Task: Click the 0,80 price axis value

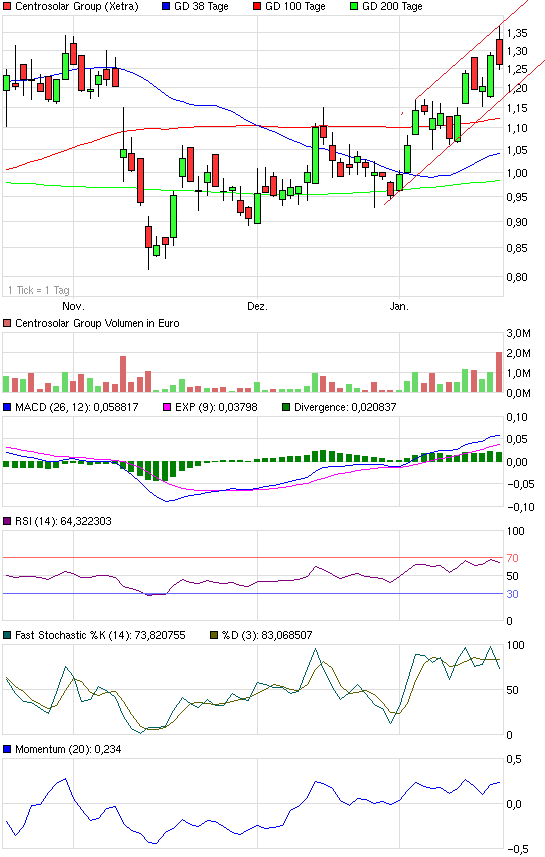Action: [x=517, y=277]
